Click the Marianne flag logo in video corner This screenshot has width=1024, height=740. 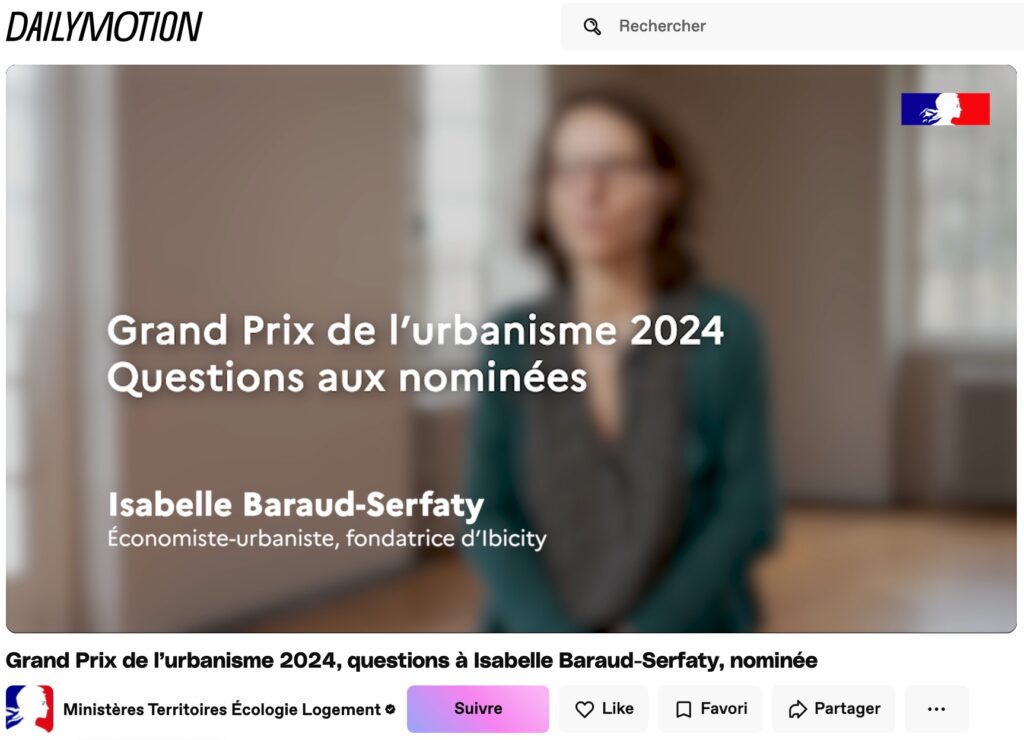point(945,109)
